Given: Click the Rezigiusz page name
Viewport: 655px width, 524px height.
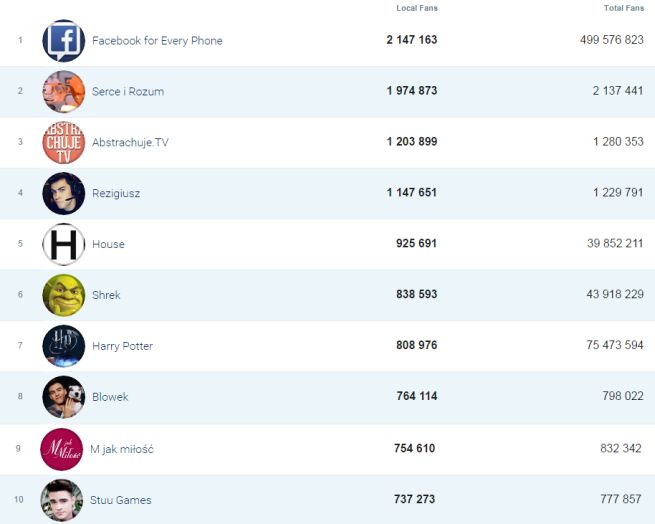Looking at the screenshot, I should 116,194.
